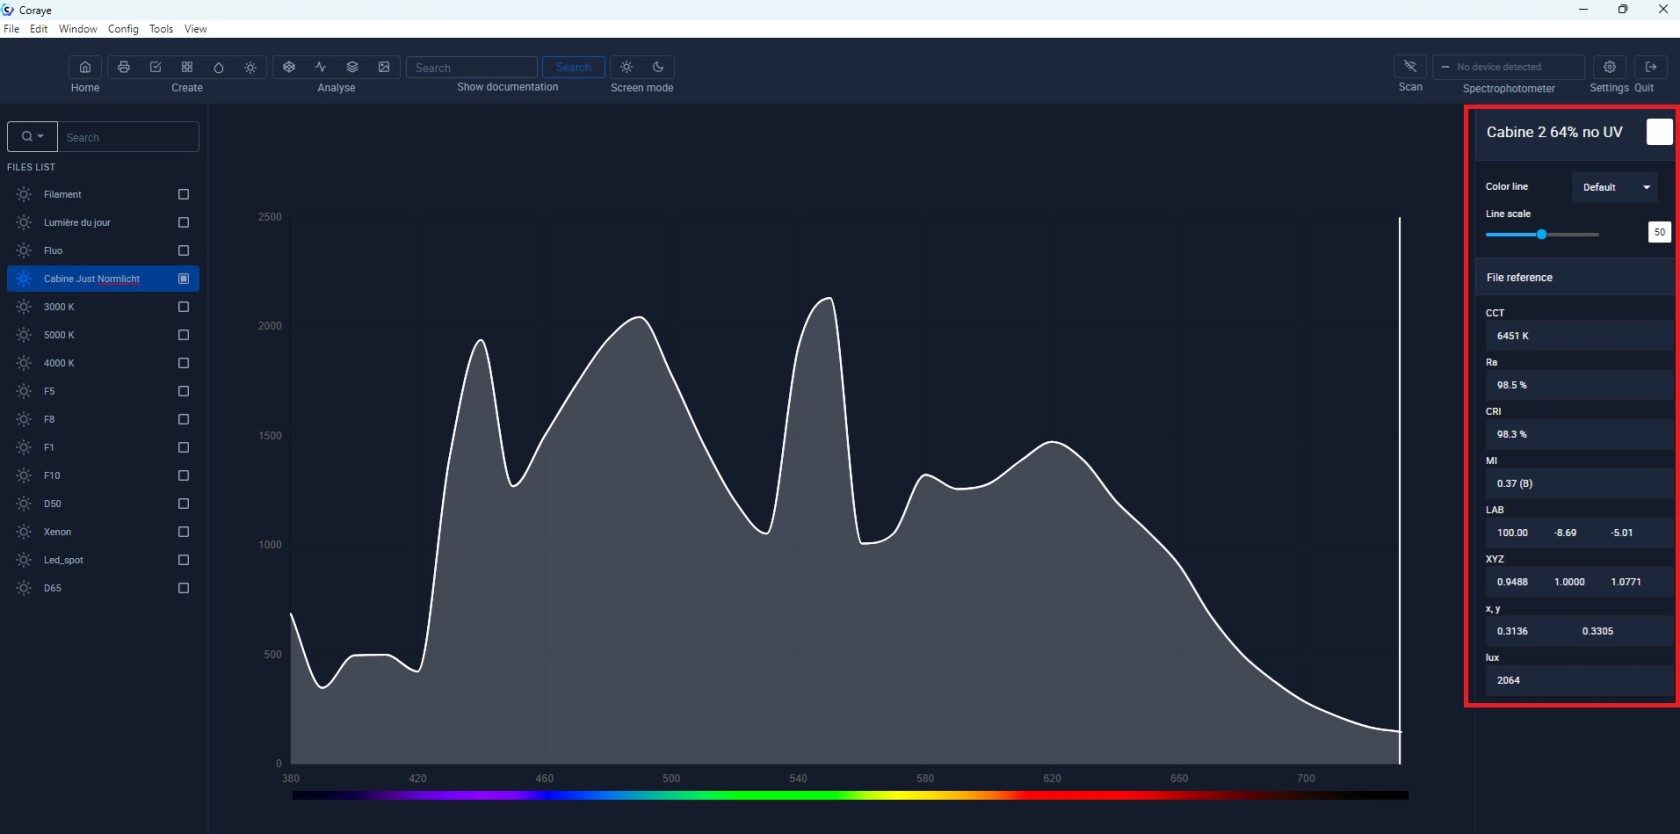The image size is (1680, 834).
Task: Uncheck the Cabine Just Normlicht checkbox
Action: click(x=183, y=278)
